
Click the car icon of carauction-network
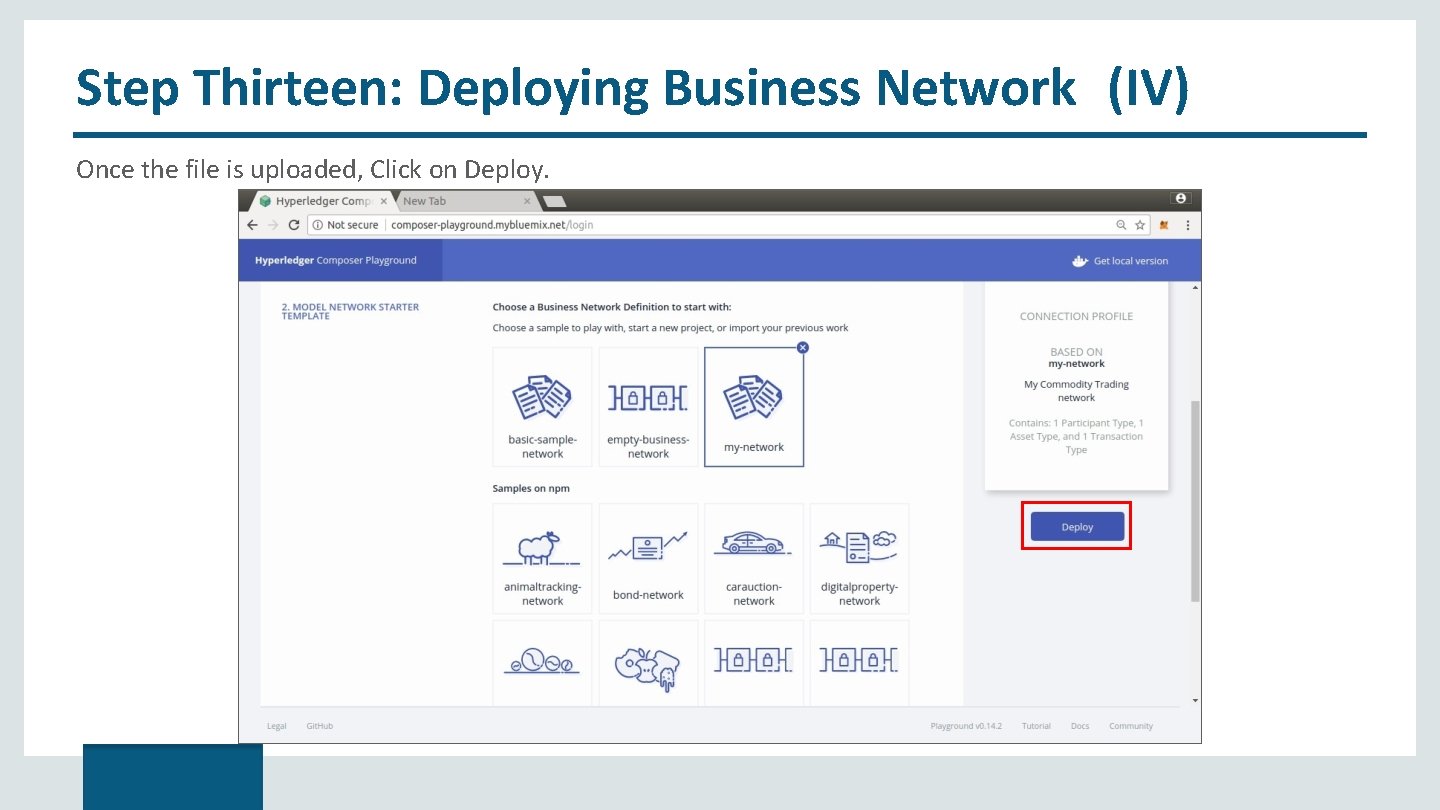(753, 543)
